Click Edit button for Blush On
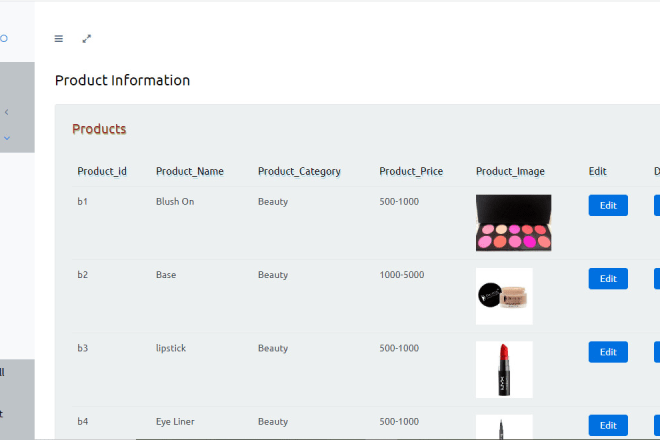Screen dimensions: 660x440 (608, 205)
